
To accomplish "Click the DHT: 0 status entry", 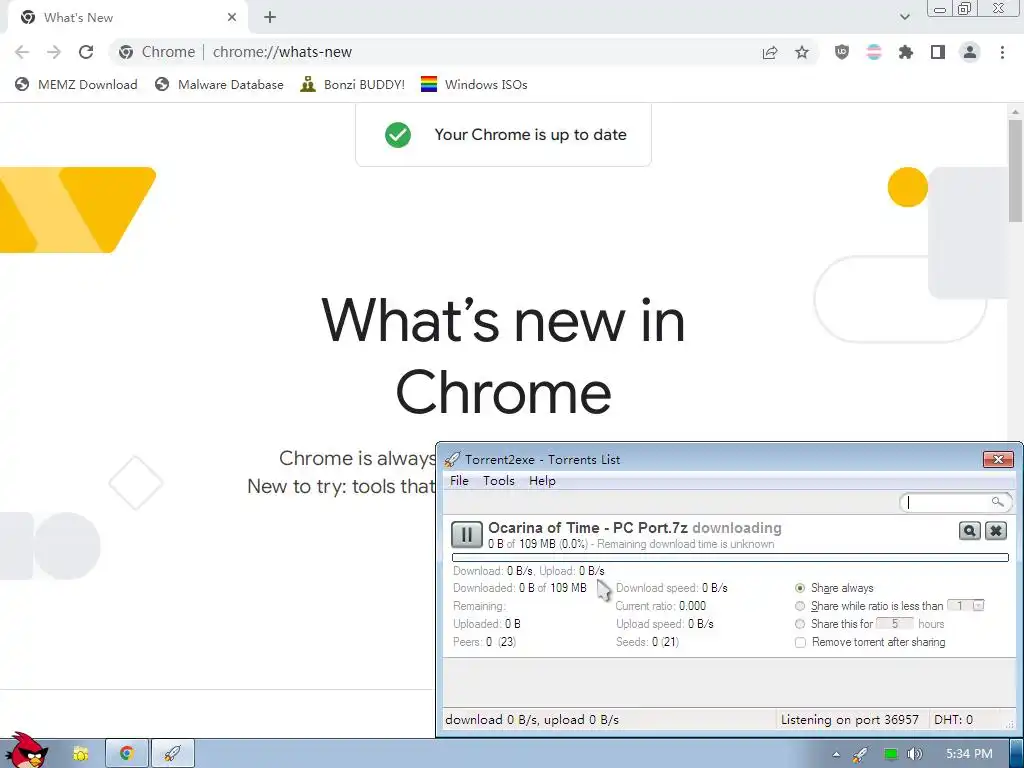I will (953, 720).
